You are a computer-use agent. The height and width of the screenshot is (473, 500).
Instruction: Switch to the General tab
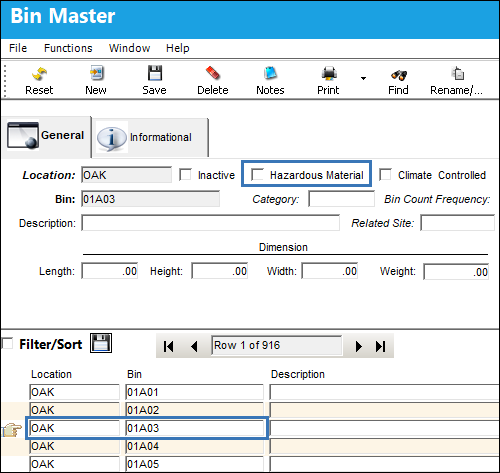point(46,137)
